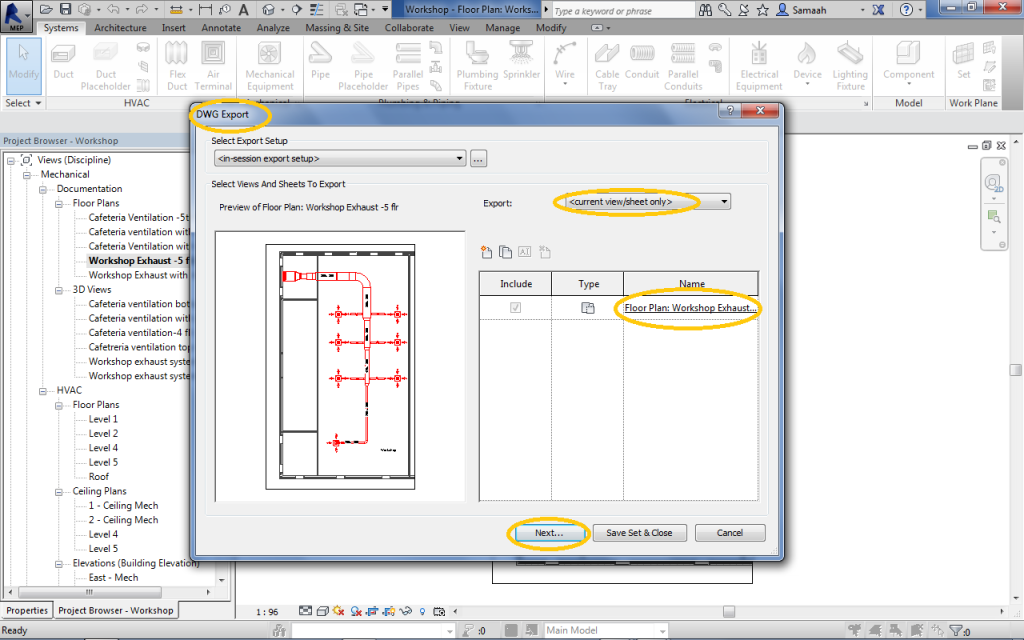Open the Default 3D View house icon

[x=268, y=9]
